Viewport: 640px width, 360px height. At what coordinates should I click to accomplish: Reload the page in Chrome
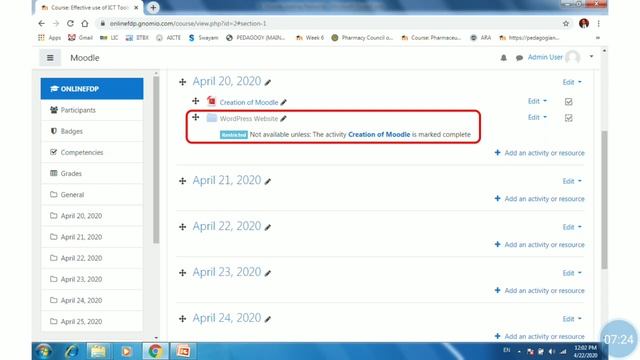(70, 24)
